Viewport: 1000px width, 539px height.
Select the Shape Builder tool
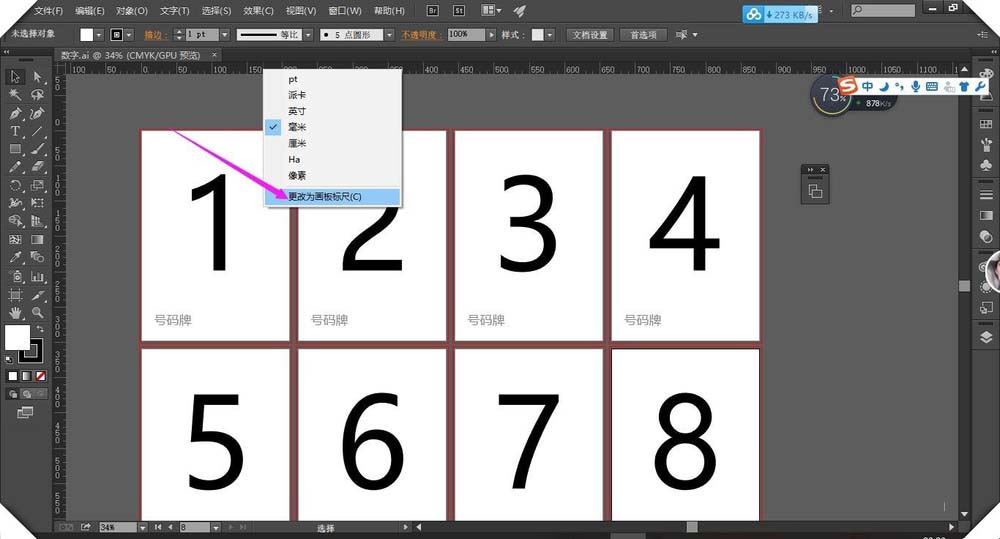pos(15,221)
